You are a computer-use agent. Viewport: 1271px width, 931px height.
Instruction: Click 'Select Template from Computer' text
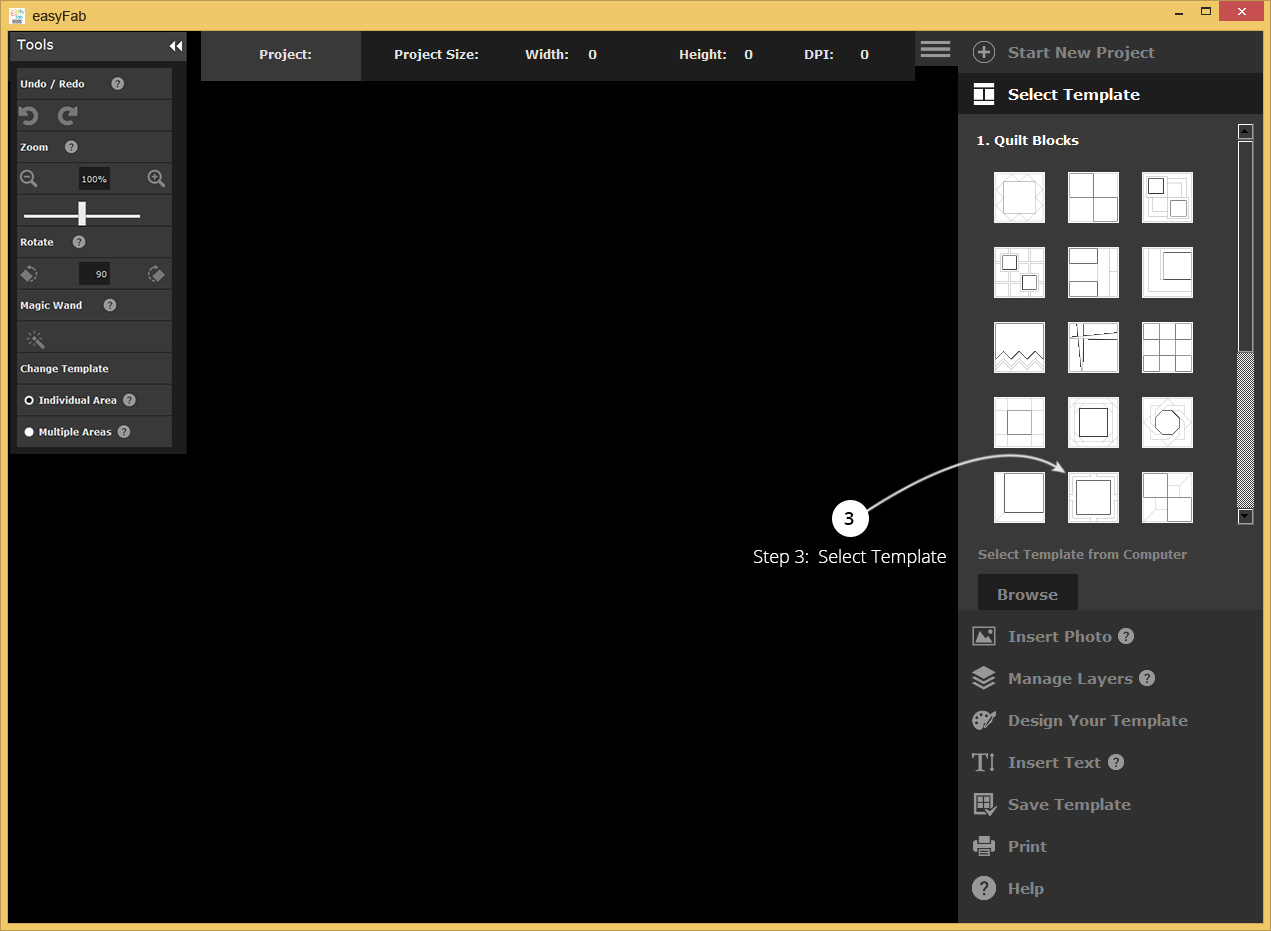coord(1082,554)
